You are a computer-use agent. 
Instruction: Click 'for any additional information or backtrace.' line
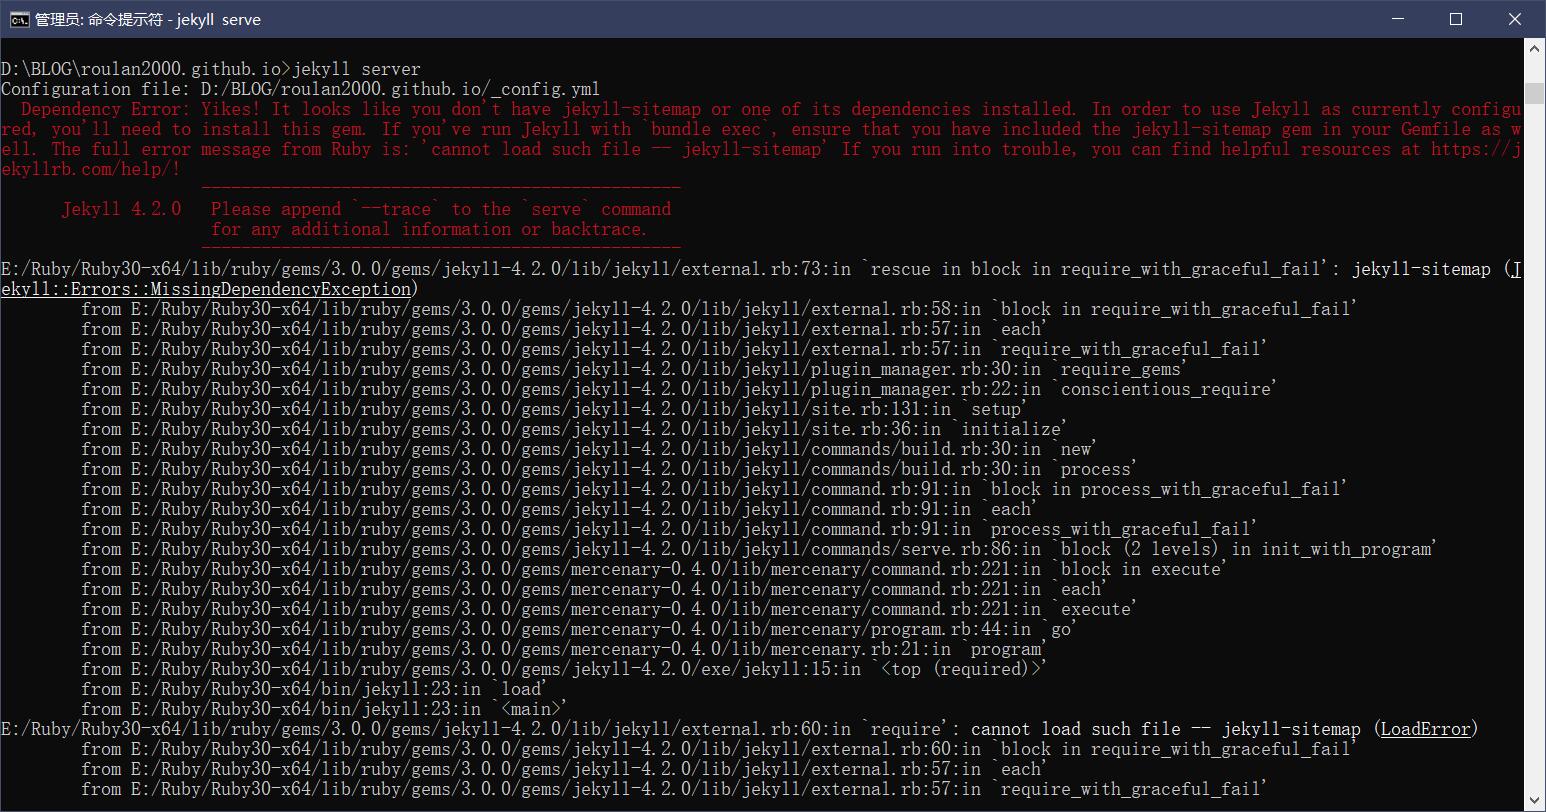click(x=430, y=229)
